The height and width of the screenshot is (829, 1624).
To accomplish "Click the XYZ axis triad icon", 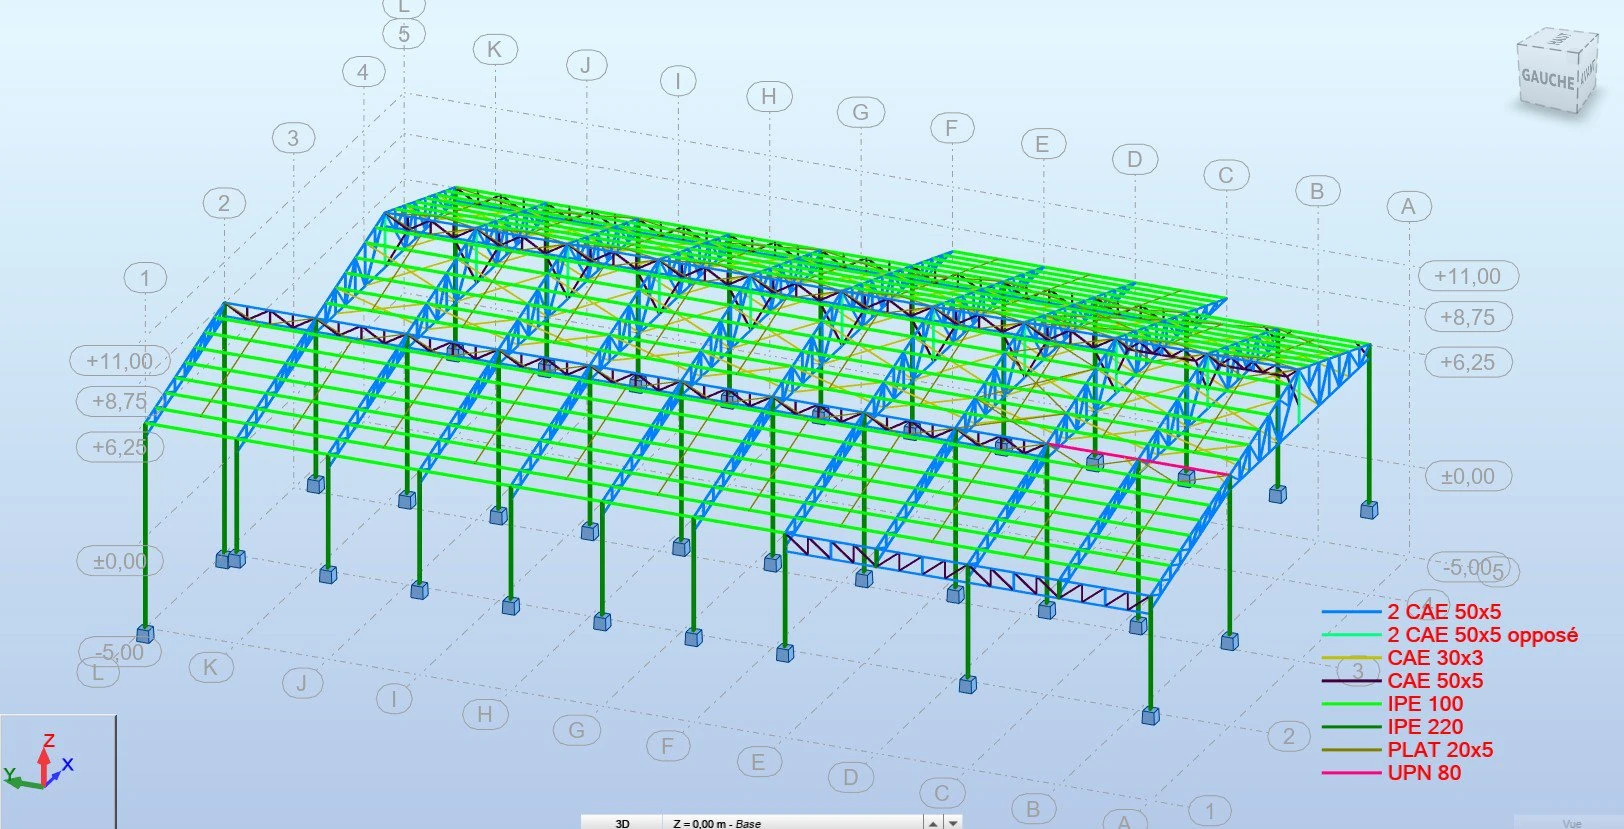I will tap(38, 764).
